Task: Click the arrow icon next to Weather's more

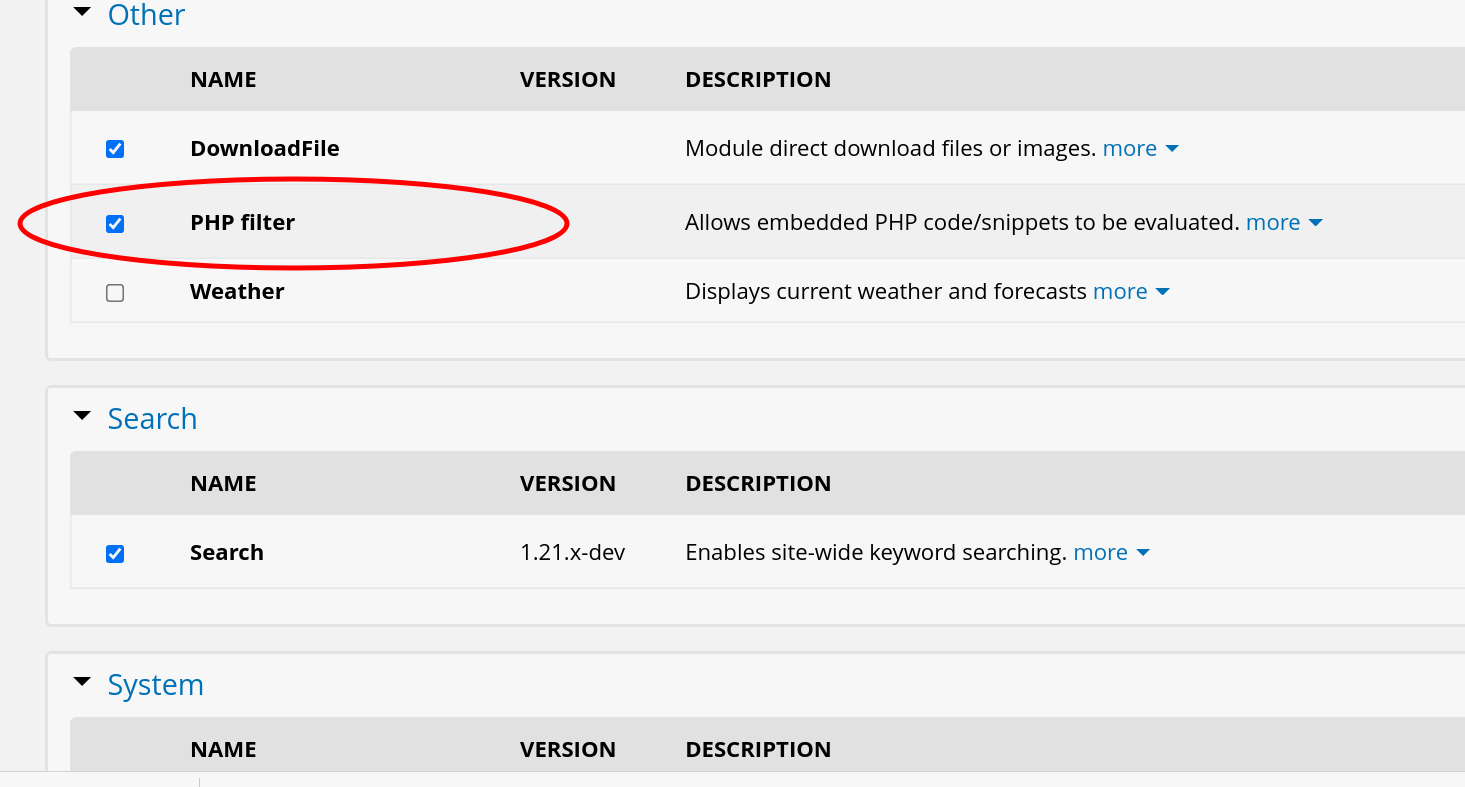Action: (x=1162, y=292)
